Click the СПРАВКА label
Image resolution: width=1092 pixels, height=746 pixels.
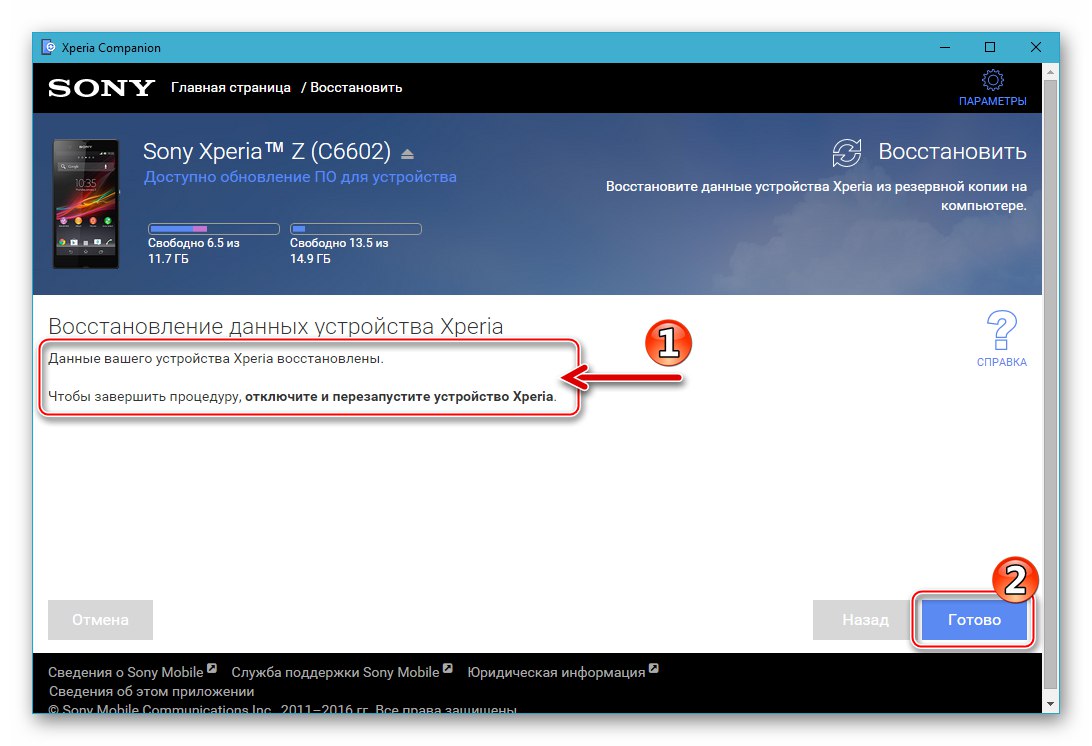(x=1001, y=362)
